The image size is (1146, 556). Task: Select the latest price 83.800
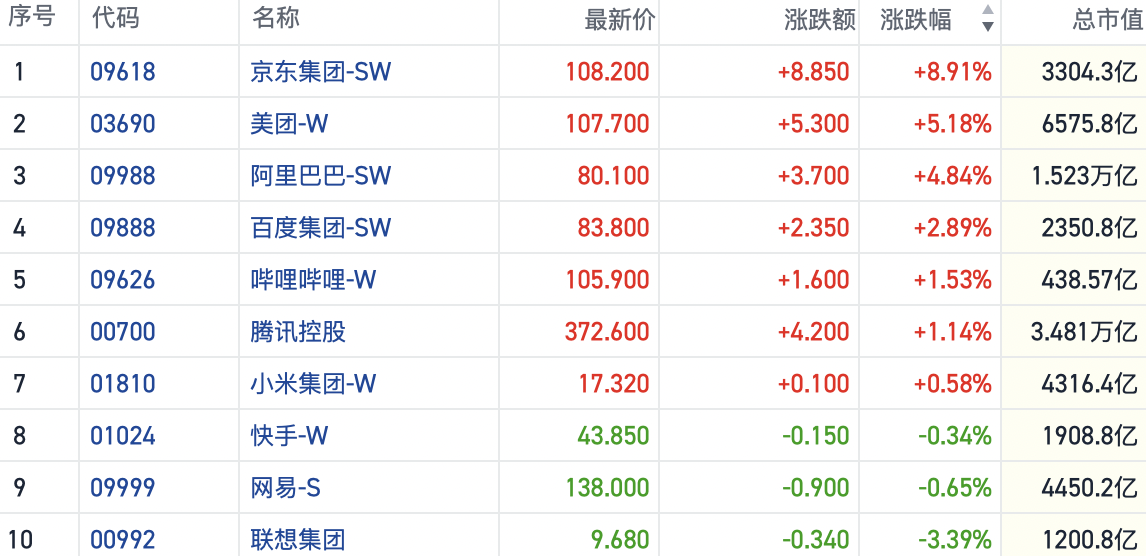(613, 228)
